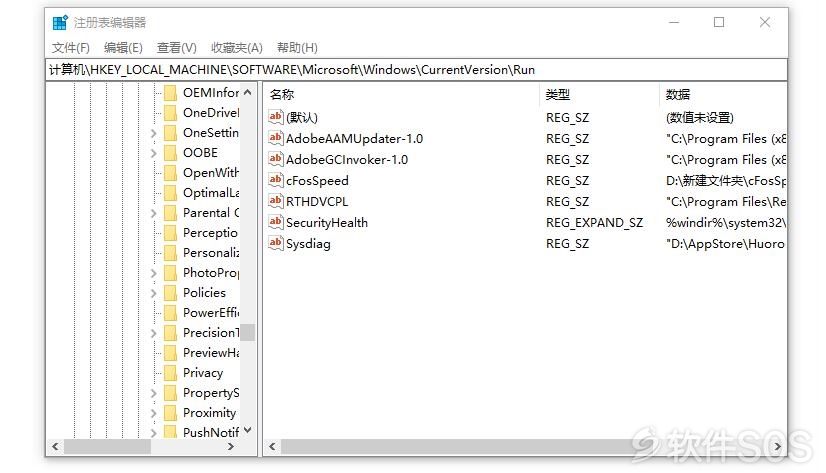826x473 pixels.
Task: Click the folder icon of Policies key
Action: [170, 293]
